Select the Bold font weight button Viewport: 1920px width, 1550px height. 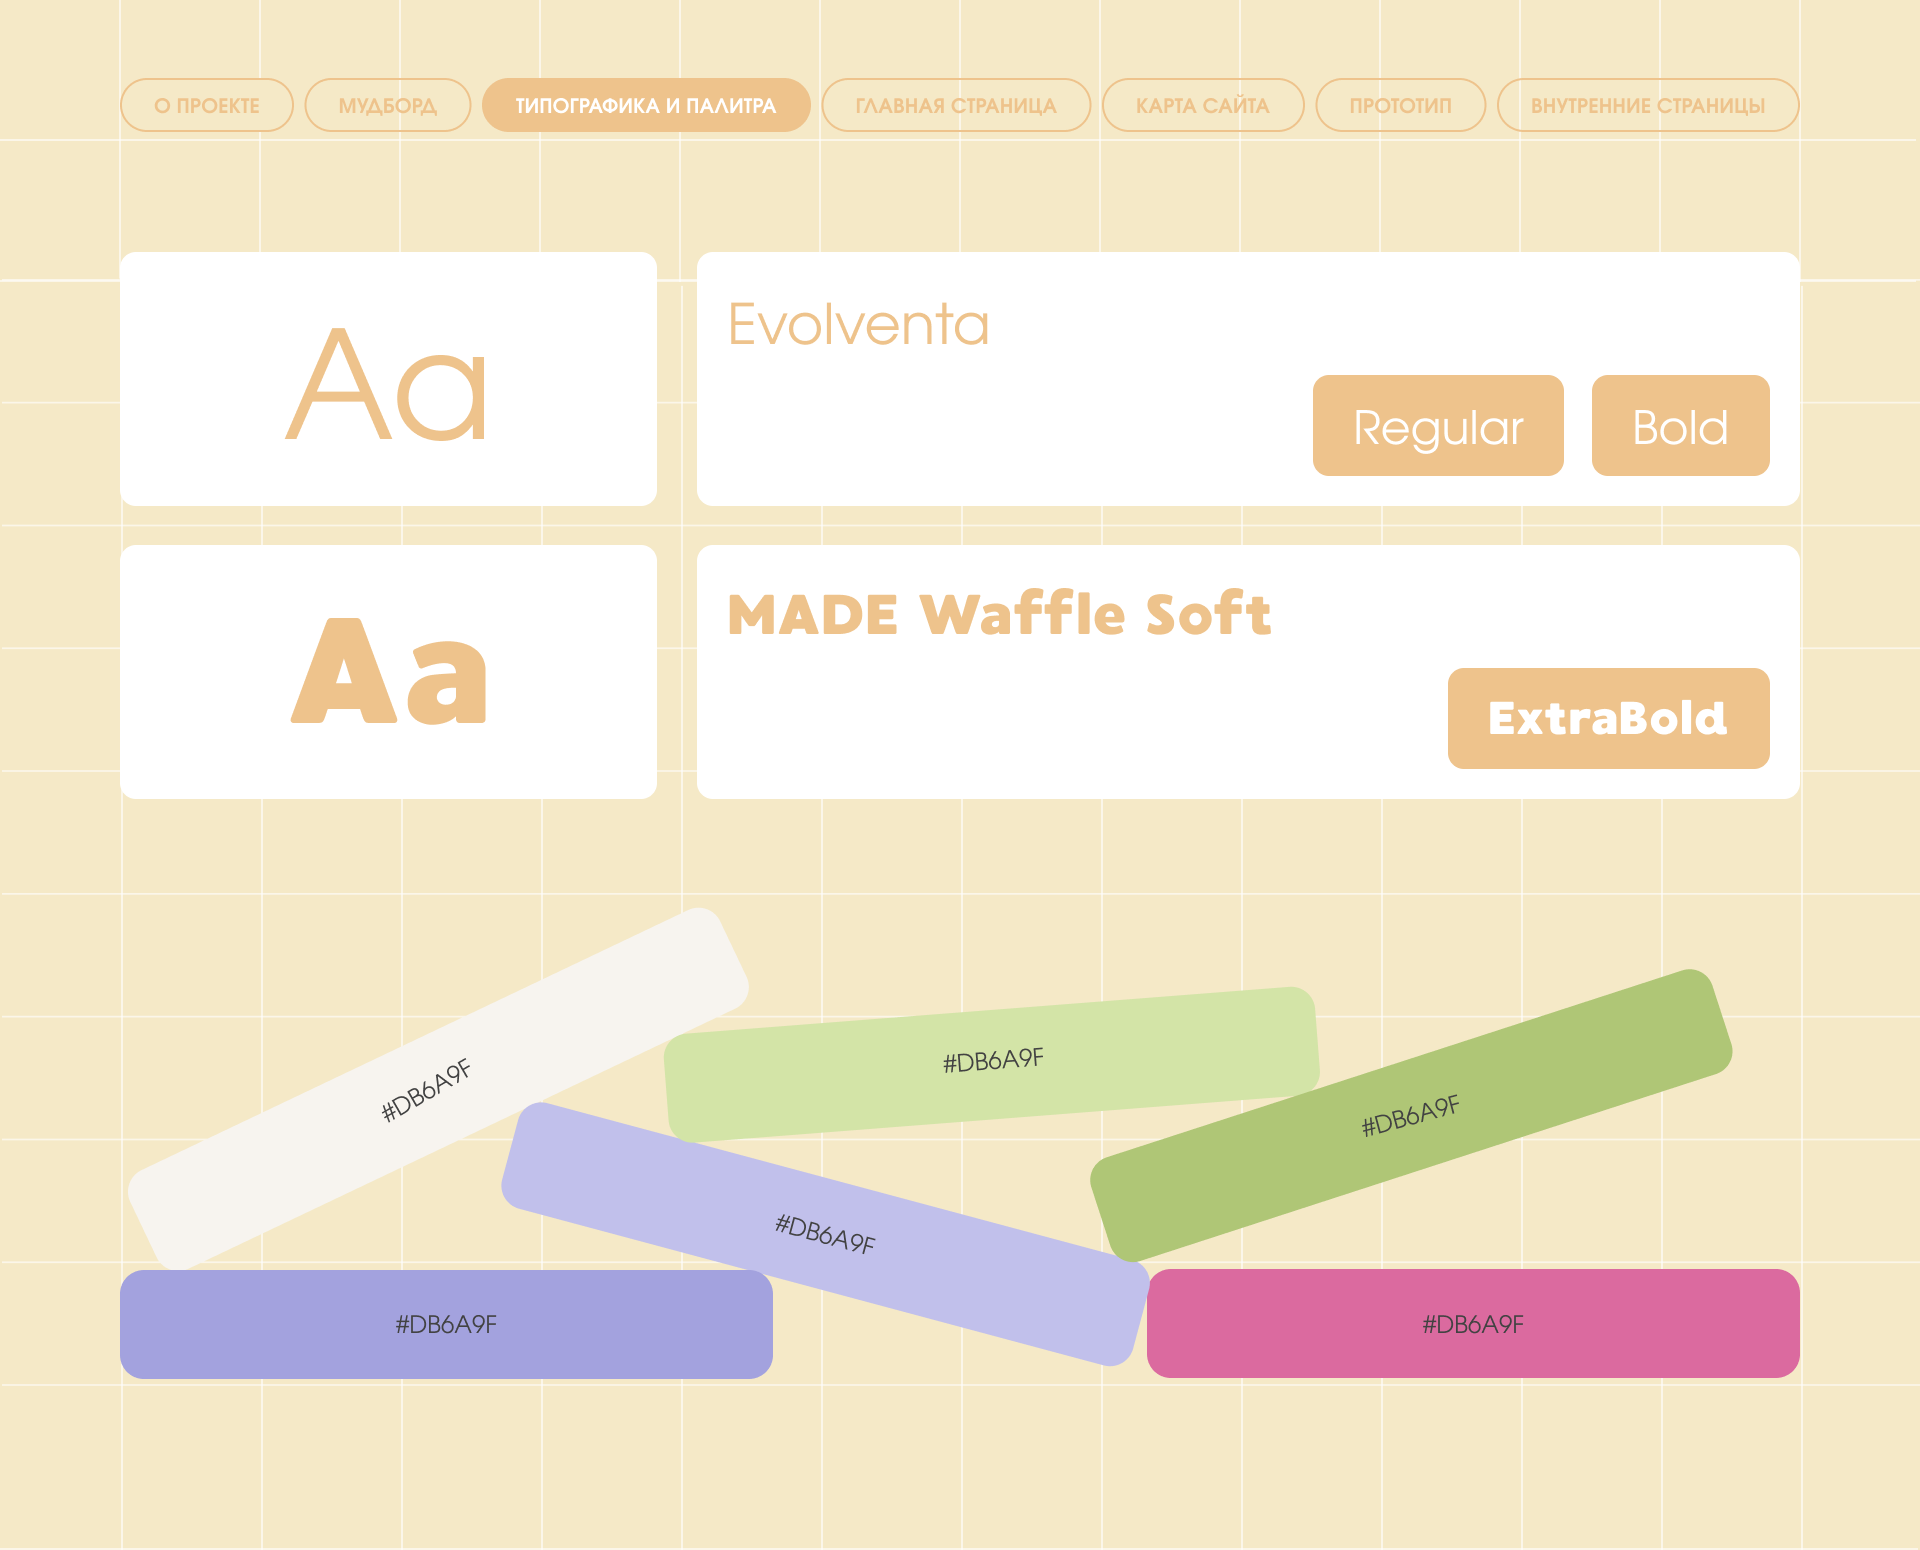click(1680, 426)
